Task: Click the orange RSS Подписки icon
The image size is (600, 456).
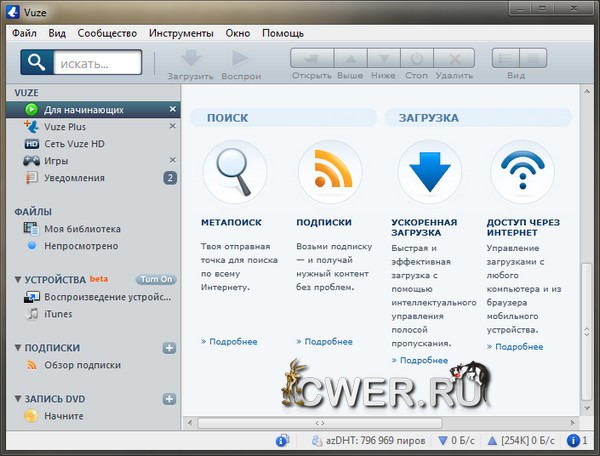Action: (x=331, y=172)
